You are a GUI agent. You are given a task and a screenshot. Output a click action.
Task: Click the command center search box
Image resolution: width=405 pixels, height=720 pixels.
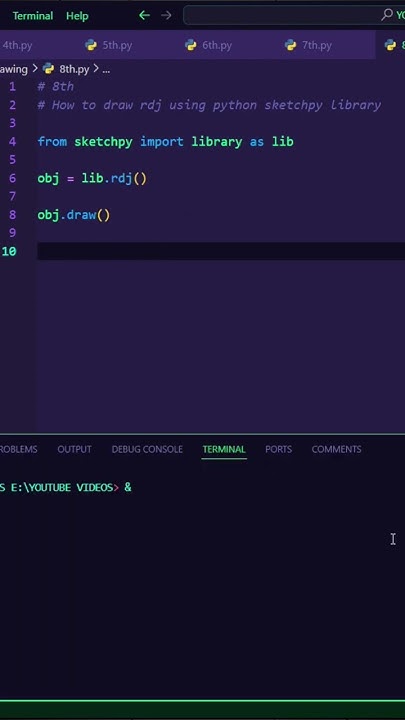click(294, 16)
